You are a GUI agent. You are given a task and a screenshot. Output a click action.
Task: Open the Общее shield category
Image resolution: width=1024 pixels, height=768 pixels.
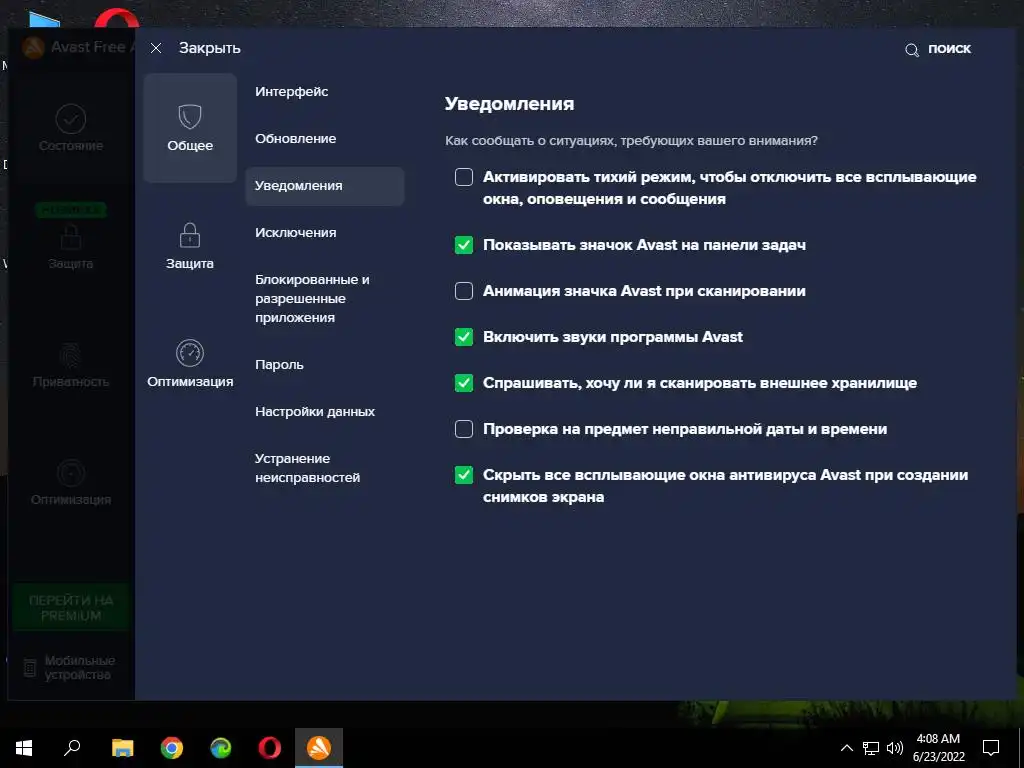190,128
